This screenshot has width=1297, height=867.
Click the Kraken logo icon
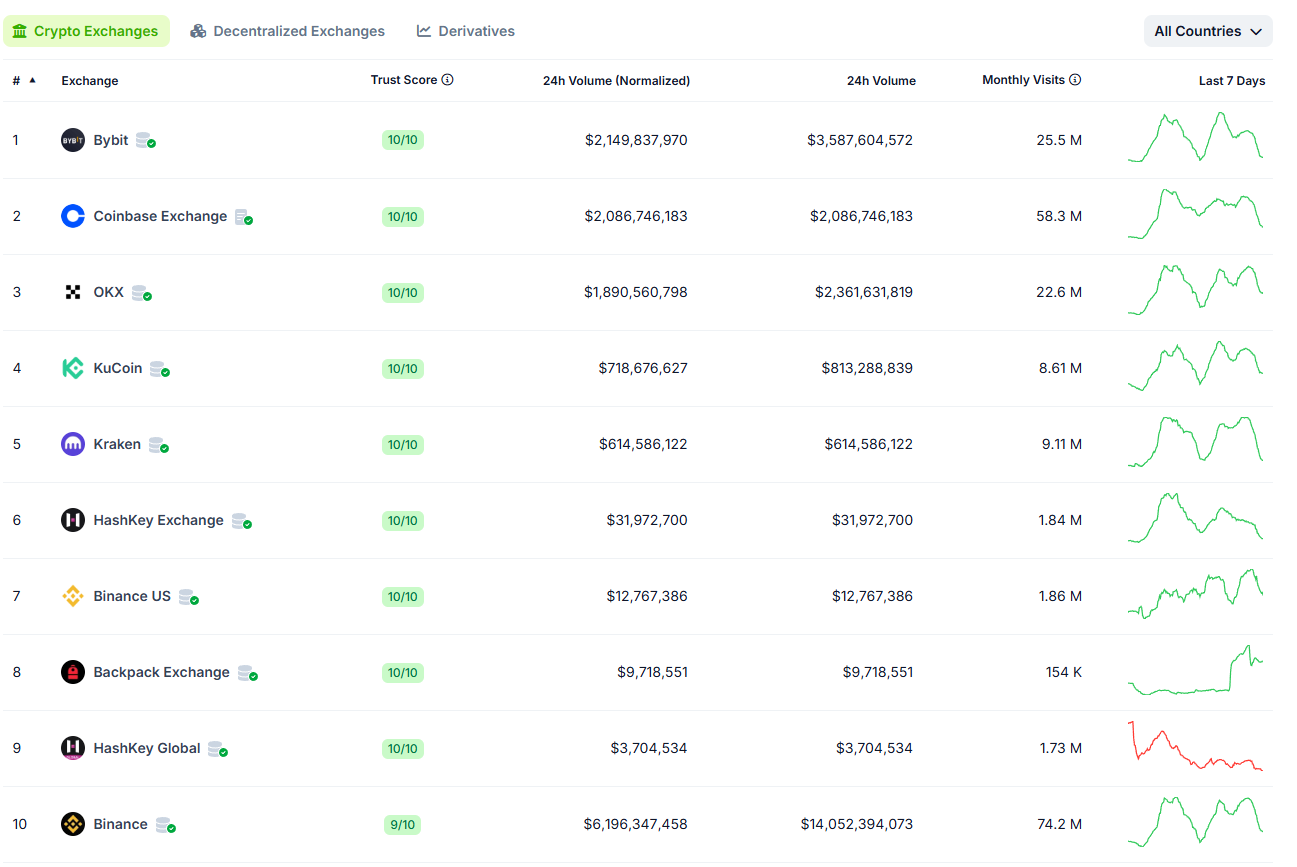pyautogui.click(x=73, y=444)
